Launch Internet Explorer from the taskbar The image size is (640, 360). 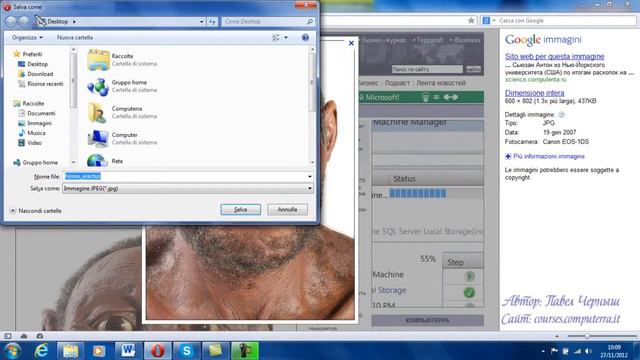click(x=42, y=351)
